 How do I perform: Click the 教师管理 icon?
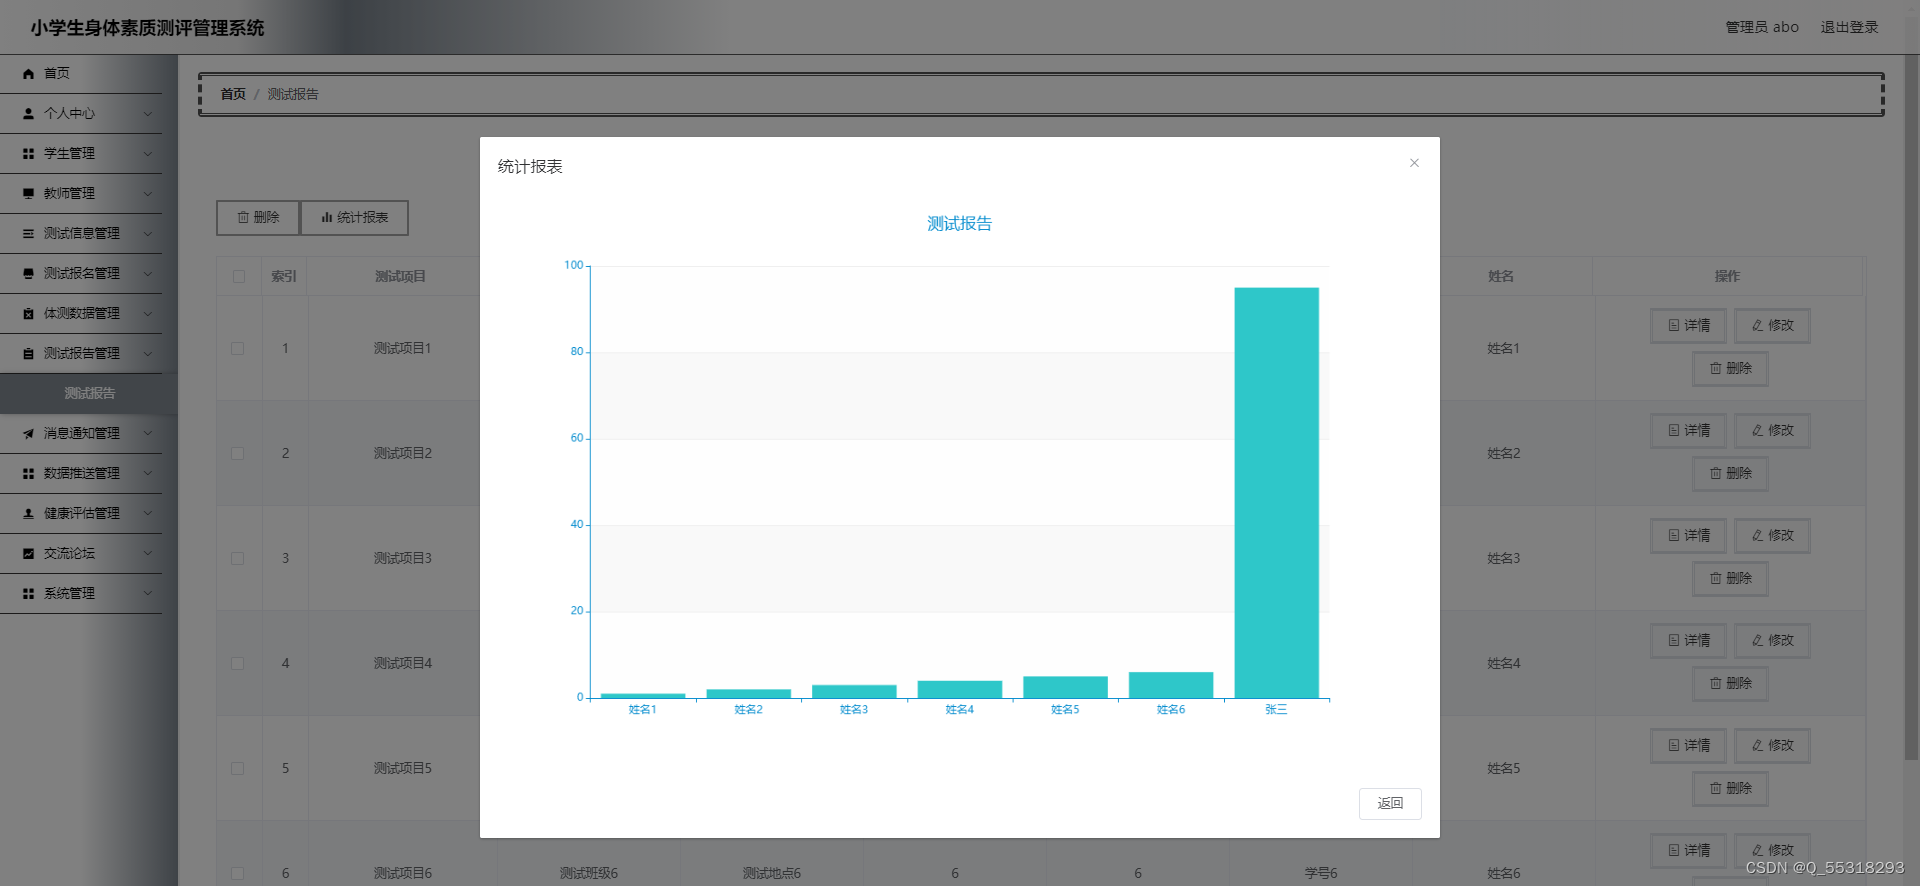point(28,194)
